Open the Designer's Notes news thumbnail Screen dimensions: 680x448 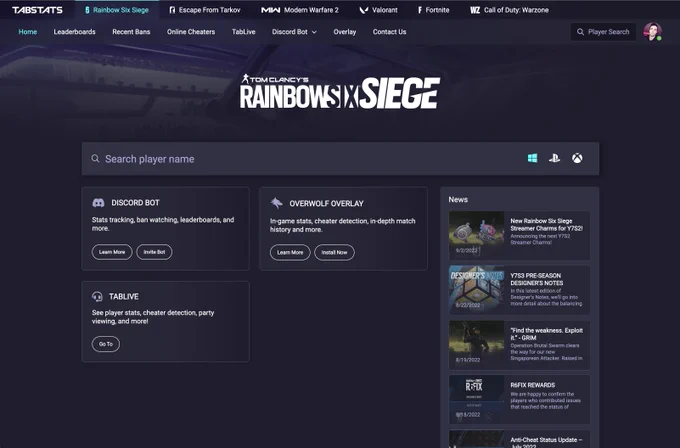coord(477,290)
